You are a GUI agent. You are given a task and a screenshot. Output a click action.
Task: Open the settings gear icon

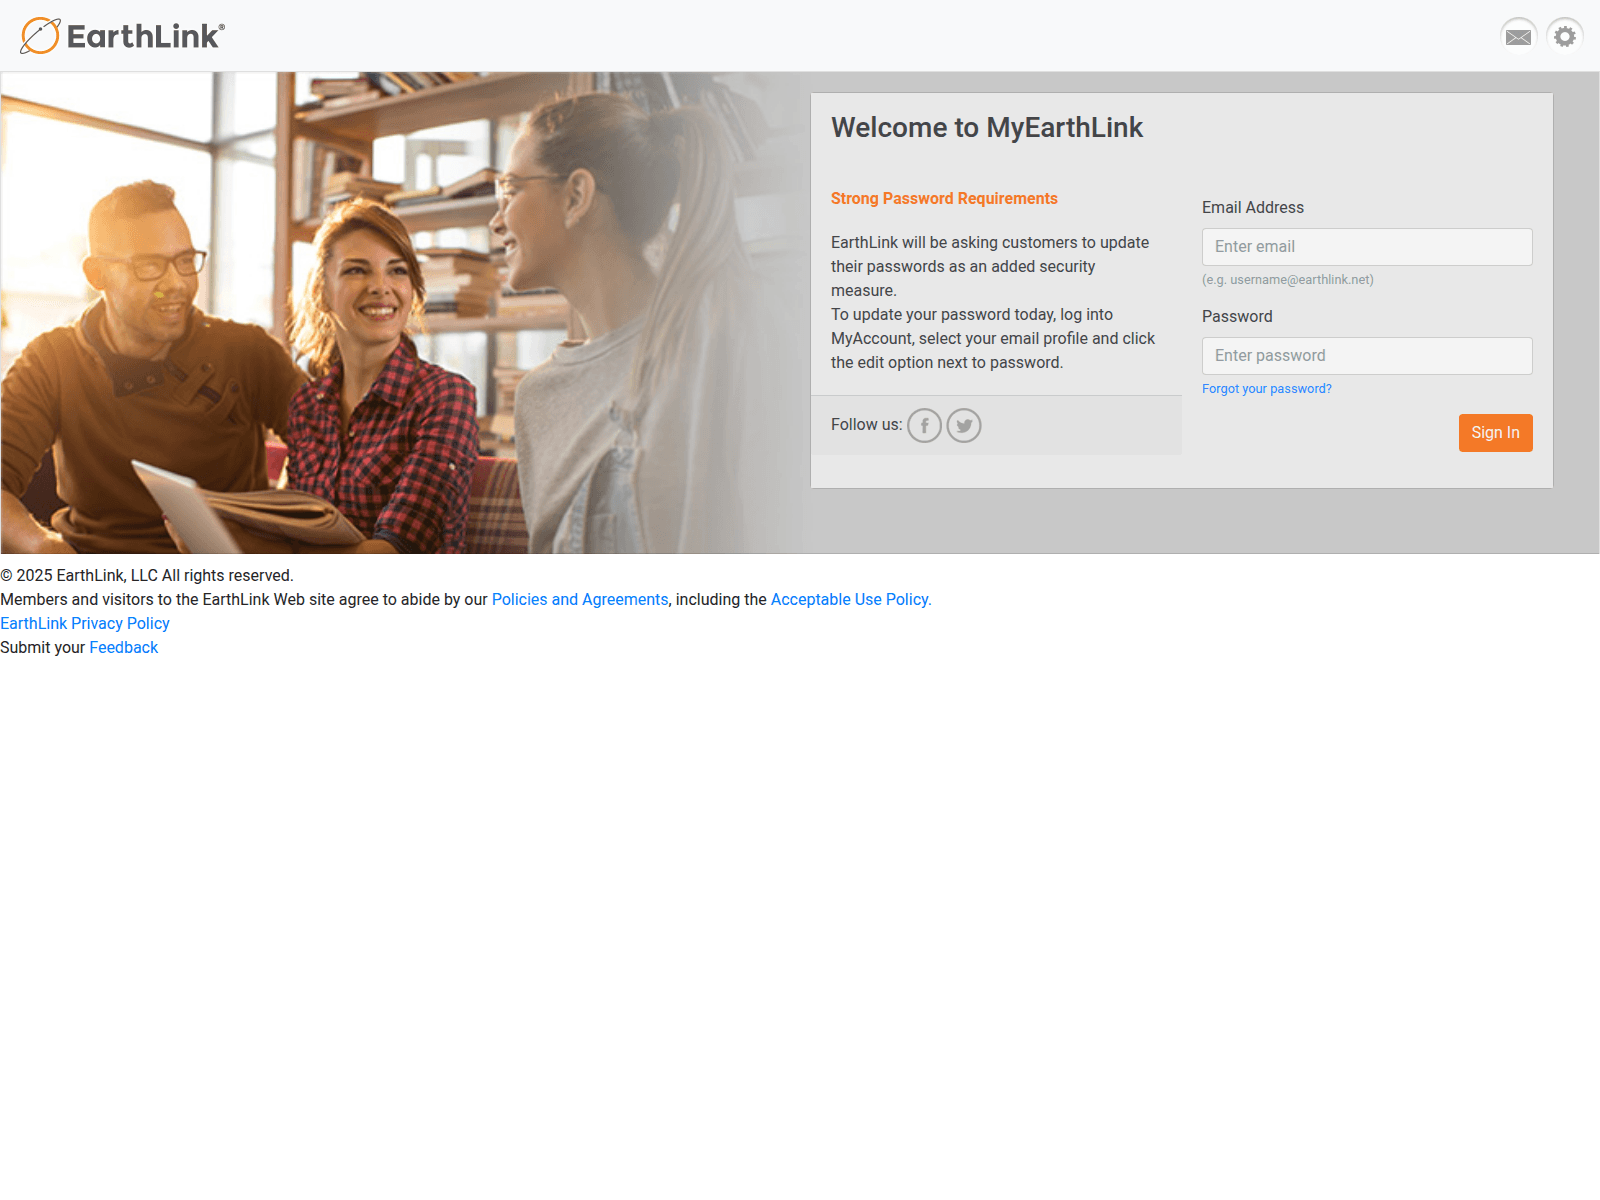[x=1565, y=37]
